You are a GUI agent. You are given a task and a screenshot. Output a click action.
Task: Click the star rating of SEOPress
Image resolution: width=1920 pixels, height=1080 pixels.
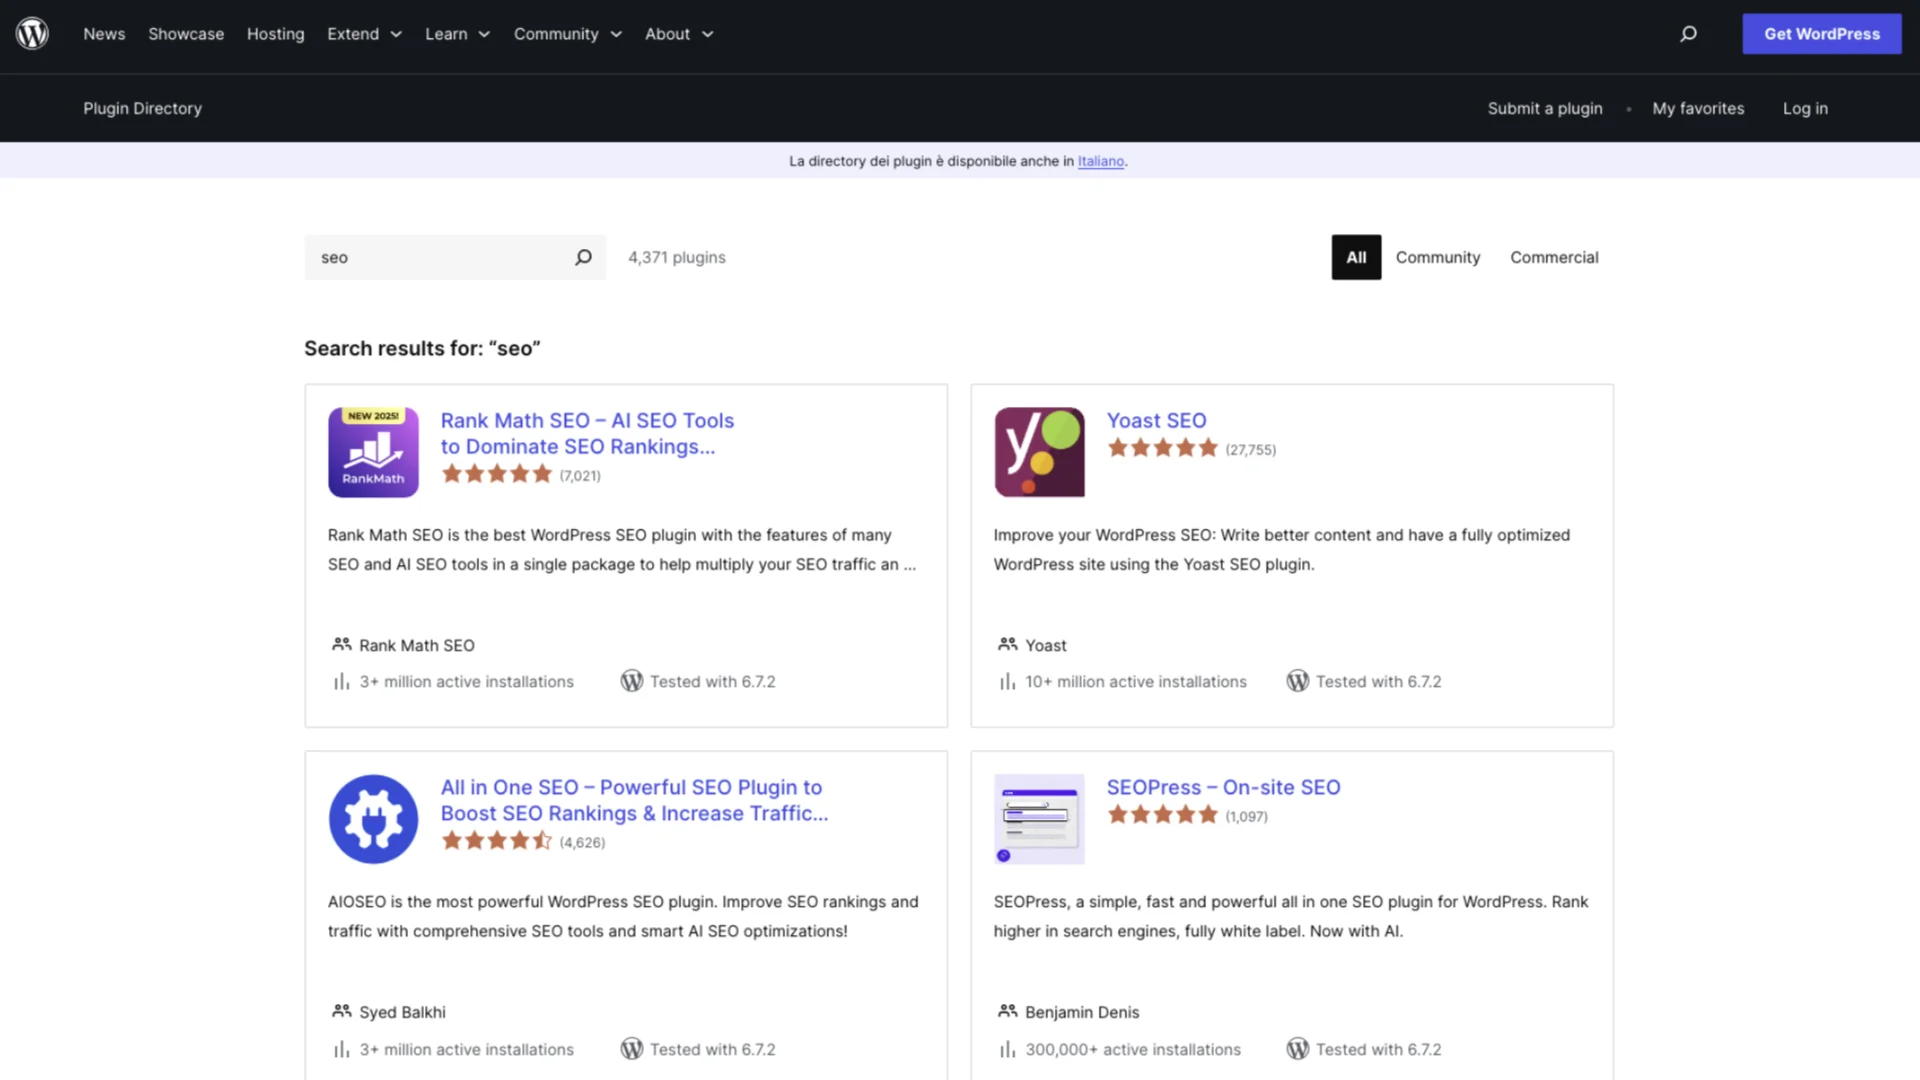coord(1163,815)
